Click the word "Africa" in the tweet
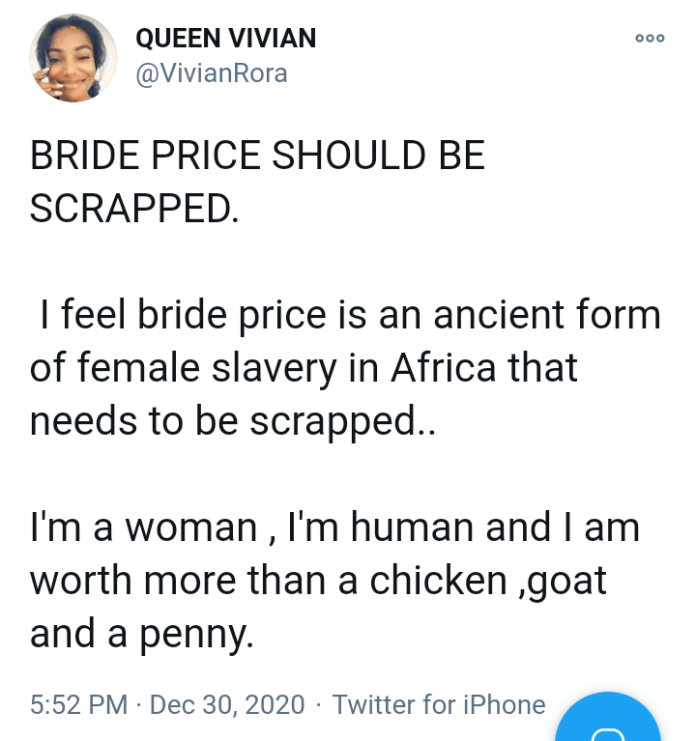Viewport: 696px width, 741px height. [443, 368]
